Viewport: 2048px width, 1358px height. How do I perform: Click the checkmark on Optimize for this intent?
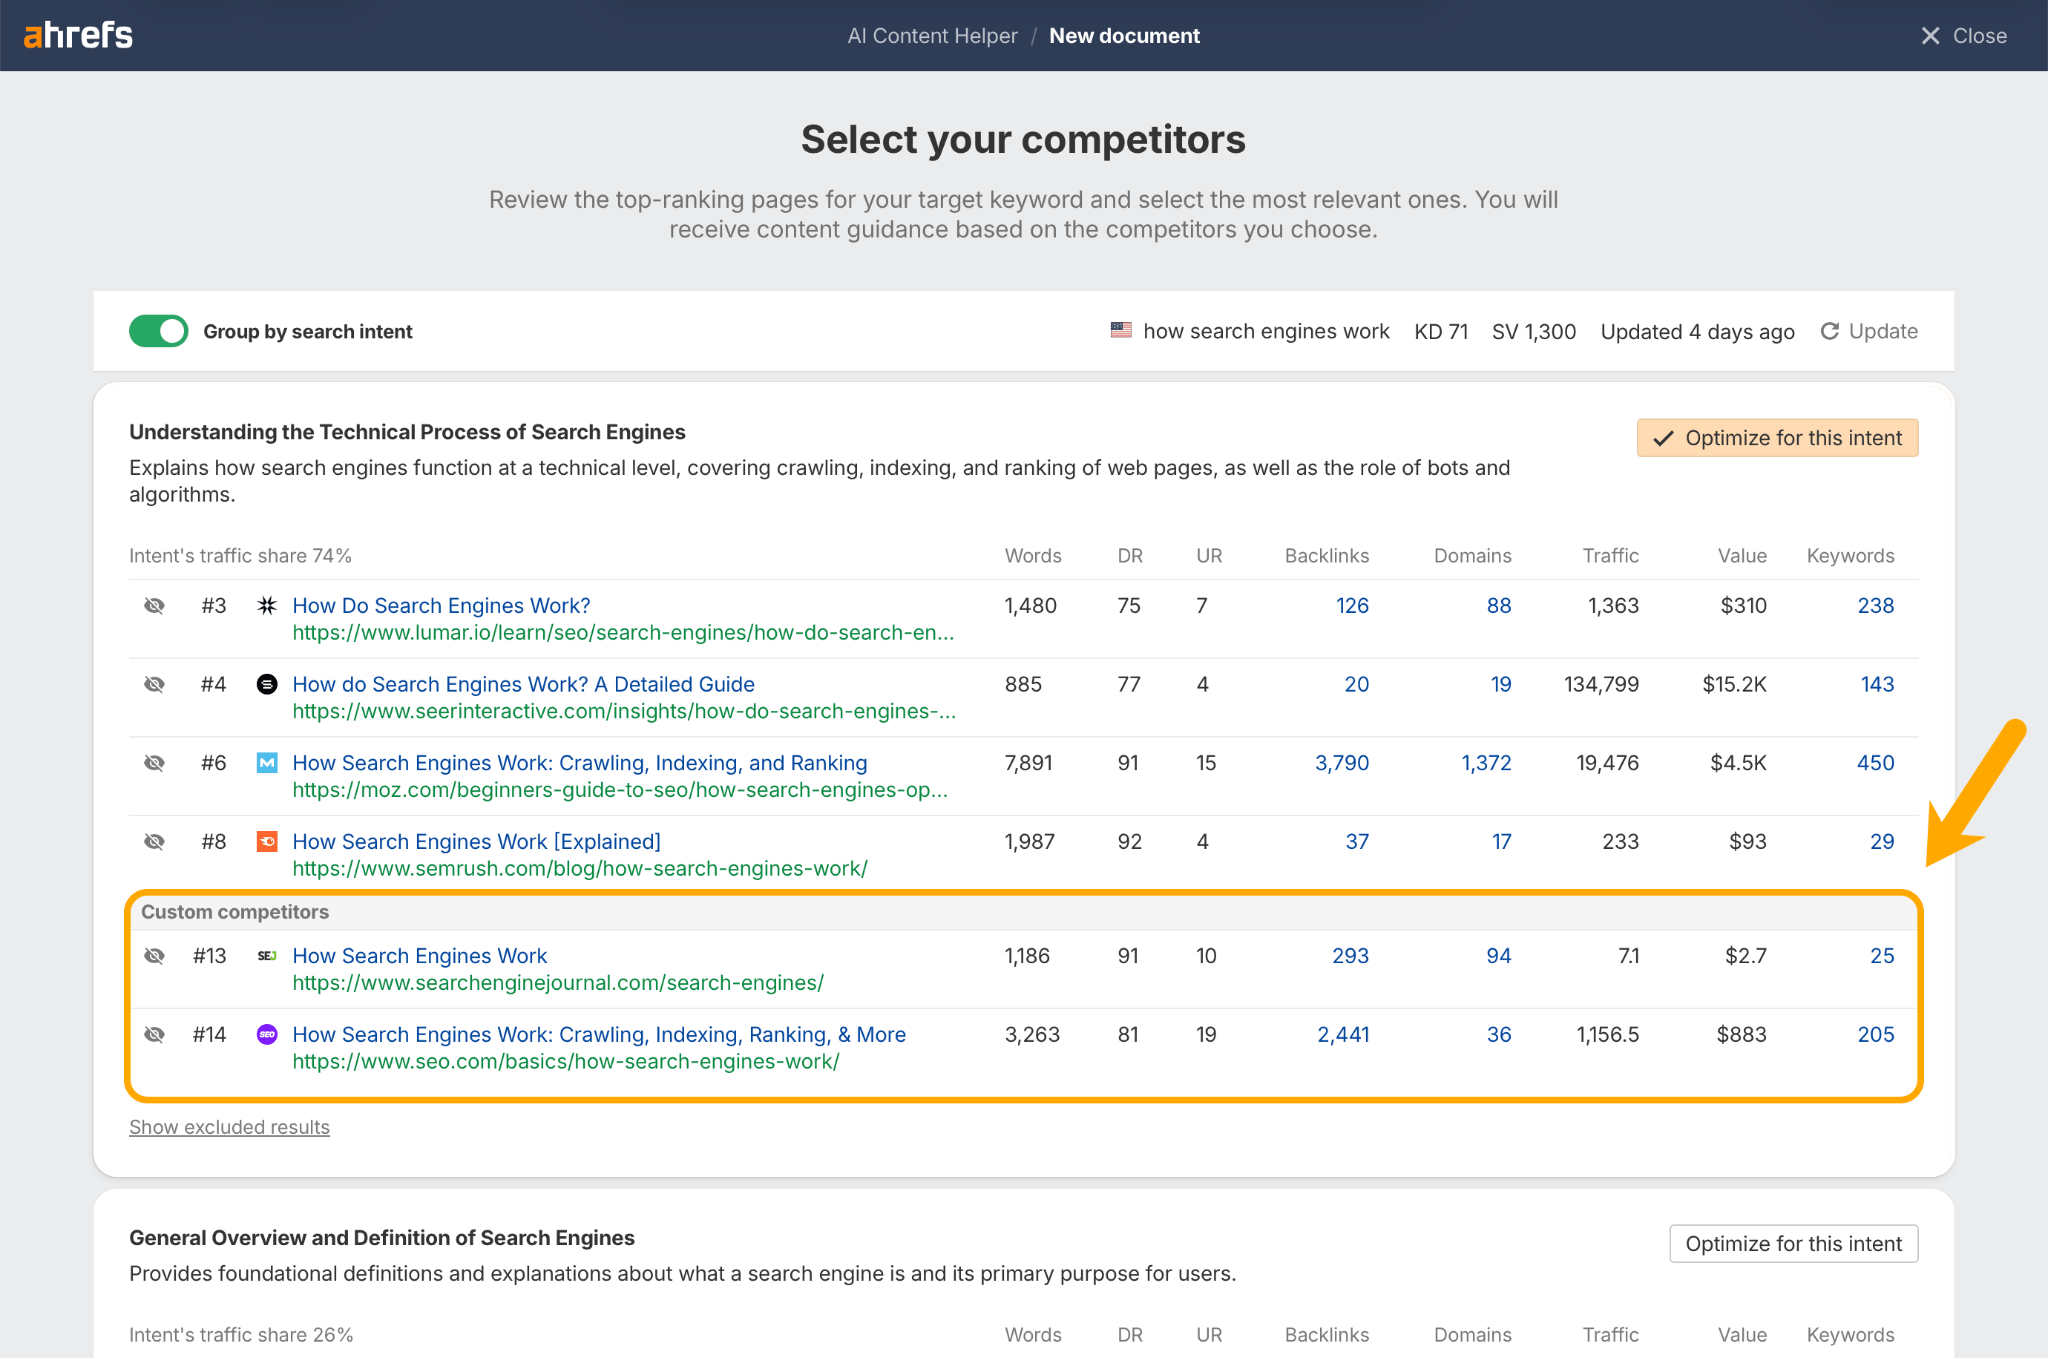pos(1664,437)
